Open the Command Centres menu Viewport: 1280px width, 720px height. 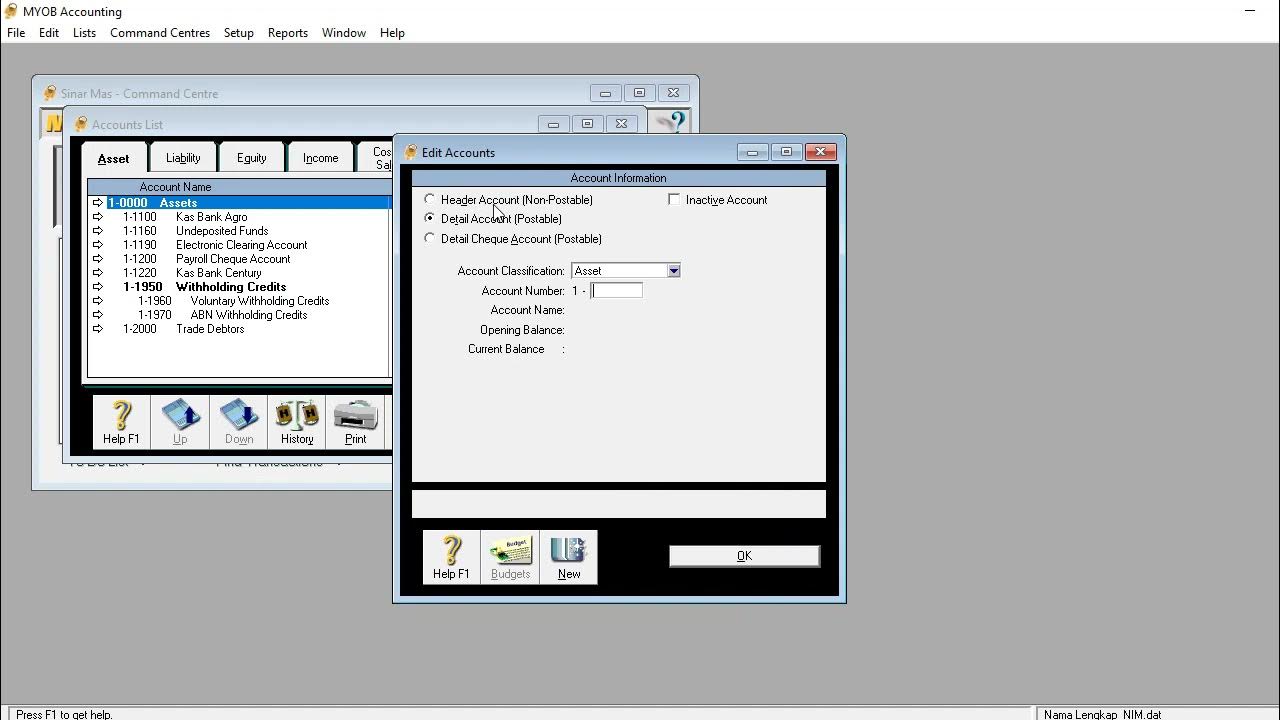click(x=160, y=33)
